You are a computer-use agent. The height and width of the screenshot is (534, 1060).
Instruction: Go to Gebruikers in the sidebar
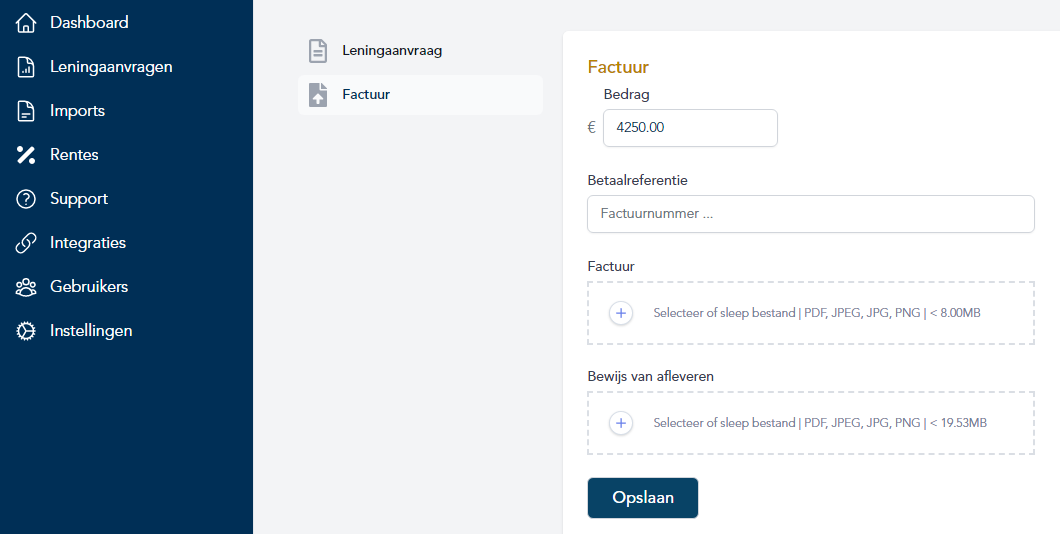pos(89,287)
